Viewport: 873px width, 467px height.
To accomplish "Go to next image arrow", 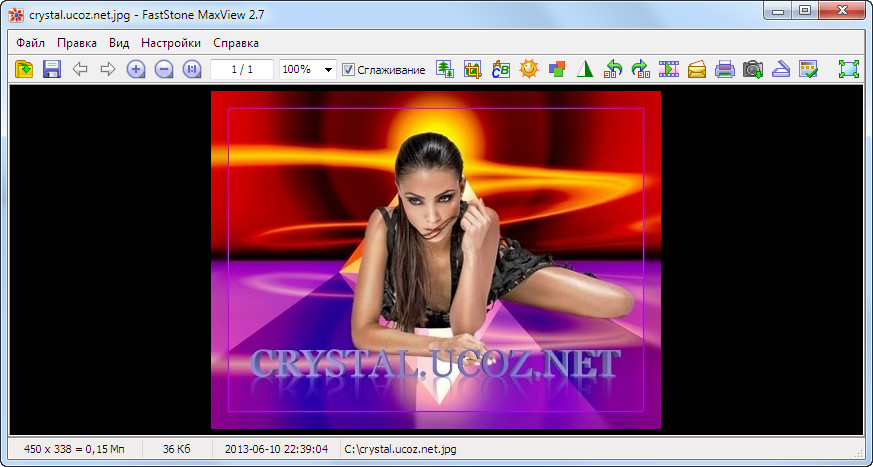I will point(108,69).
